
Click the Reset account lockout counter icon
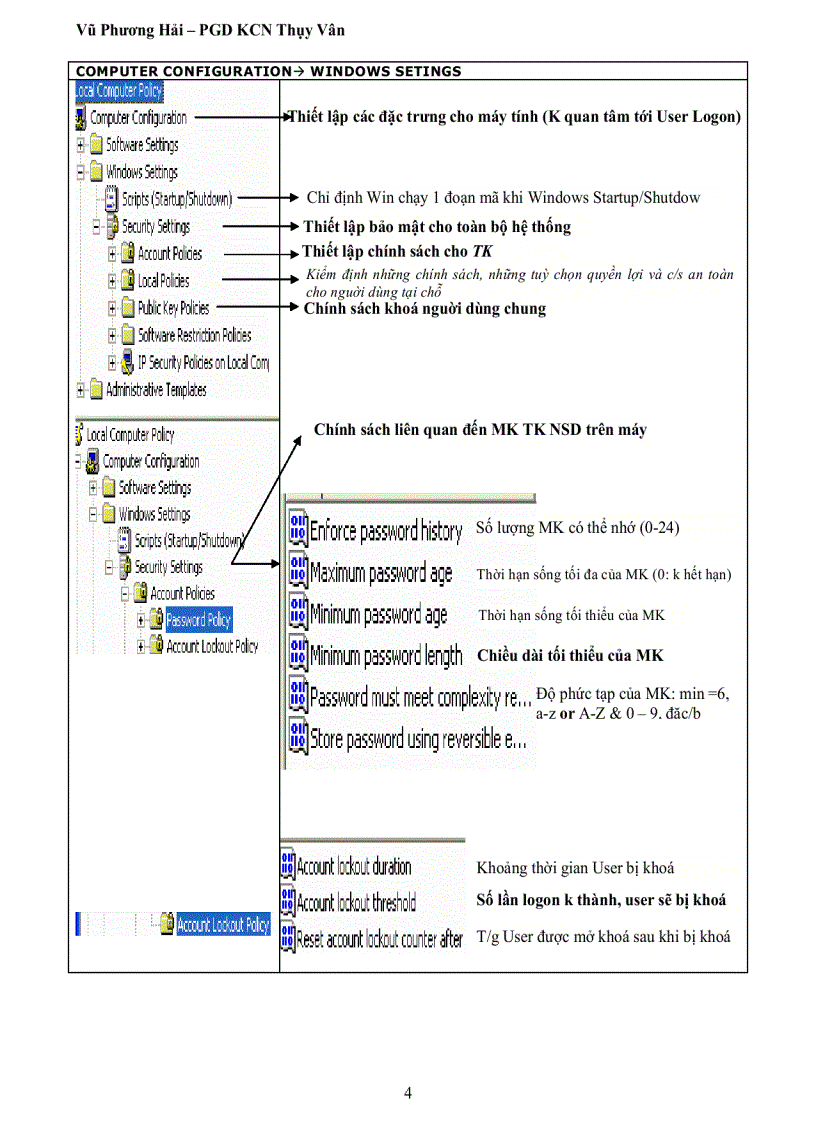288,937
